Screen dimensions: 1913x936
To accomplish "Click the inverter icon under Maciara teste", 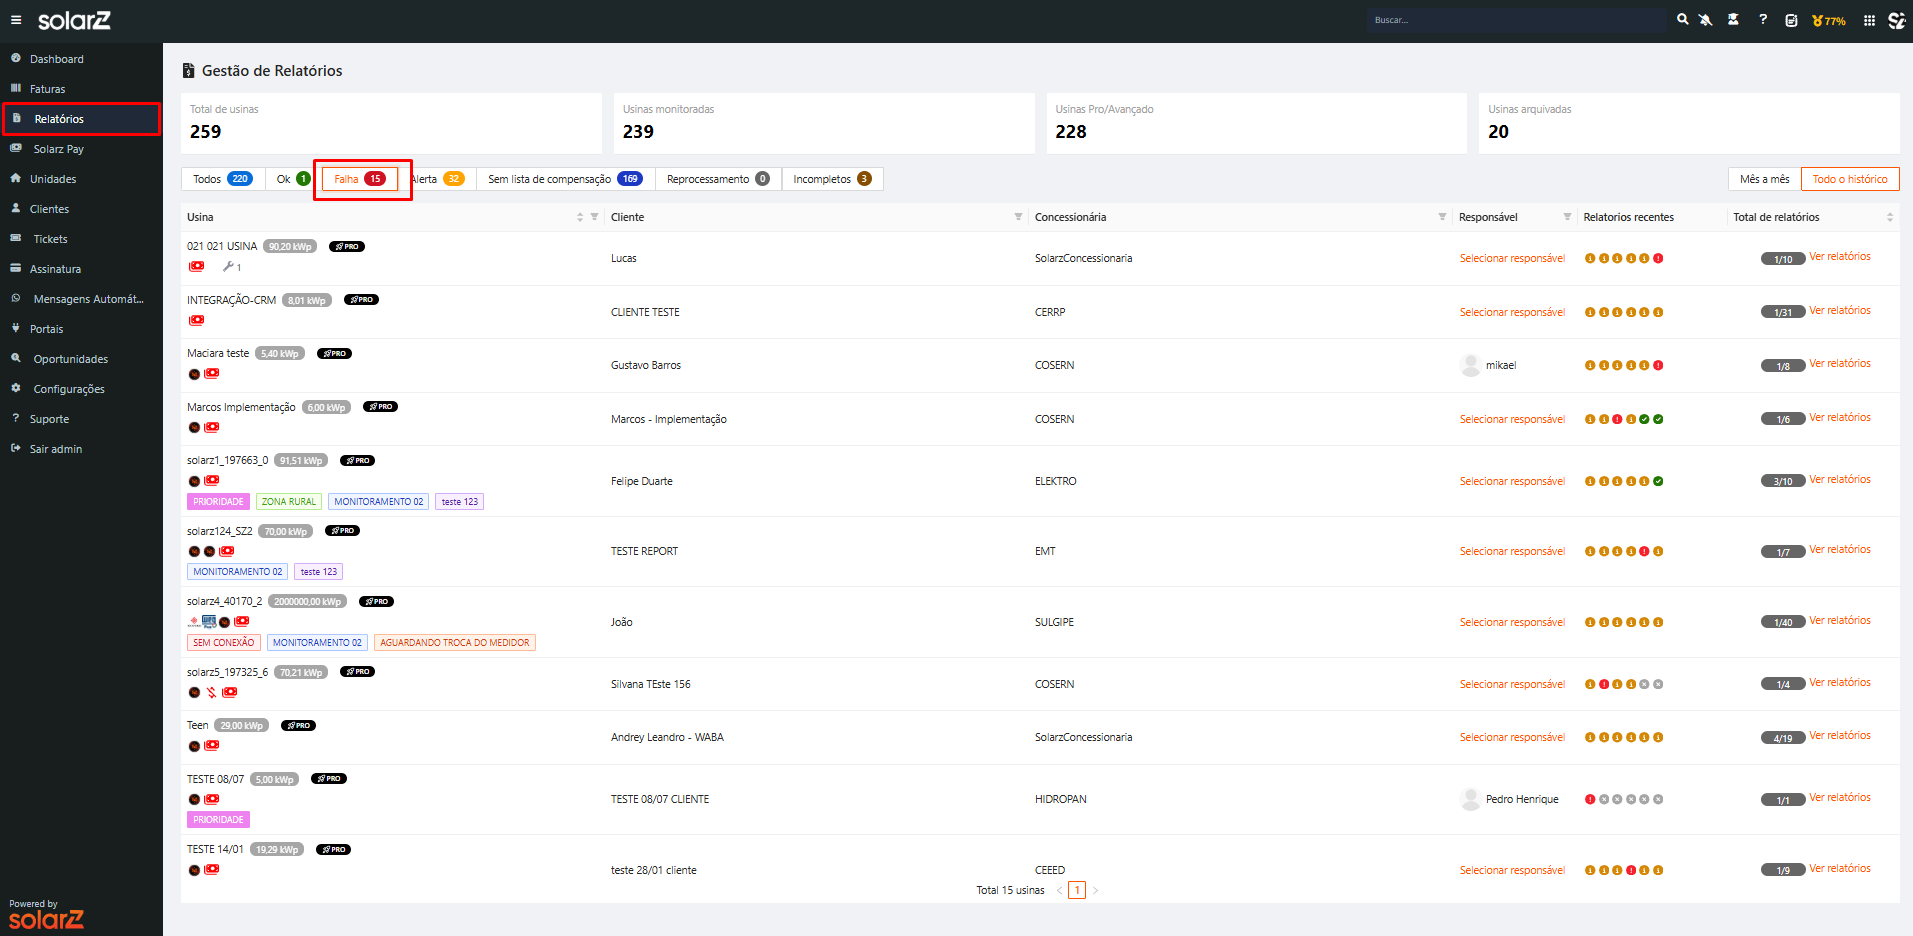I will coord(194,374).
